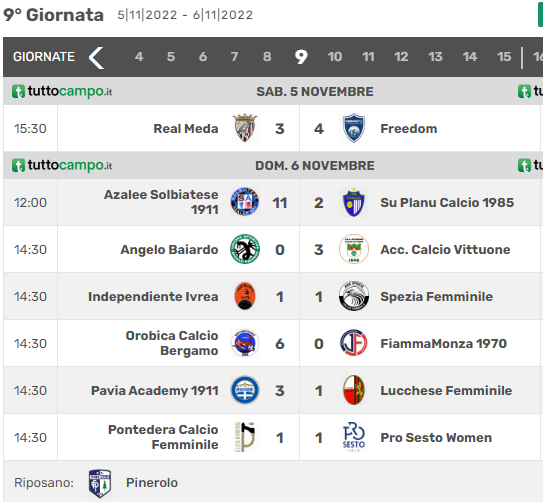This screenshot has width=543, height=502.
Task: Open the Independiente Ivrea 1-1 match score
Action: point(299,297)
